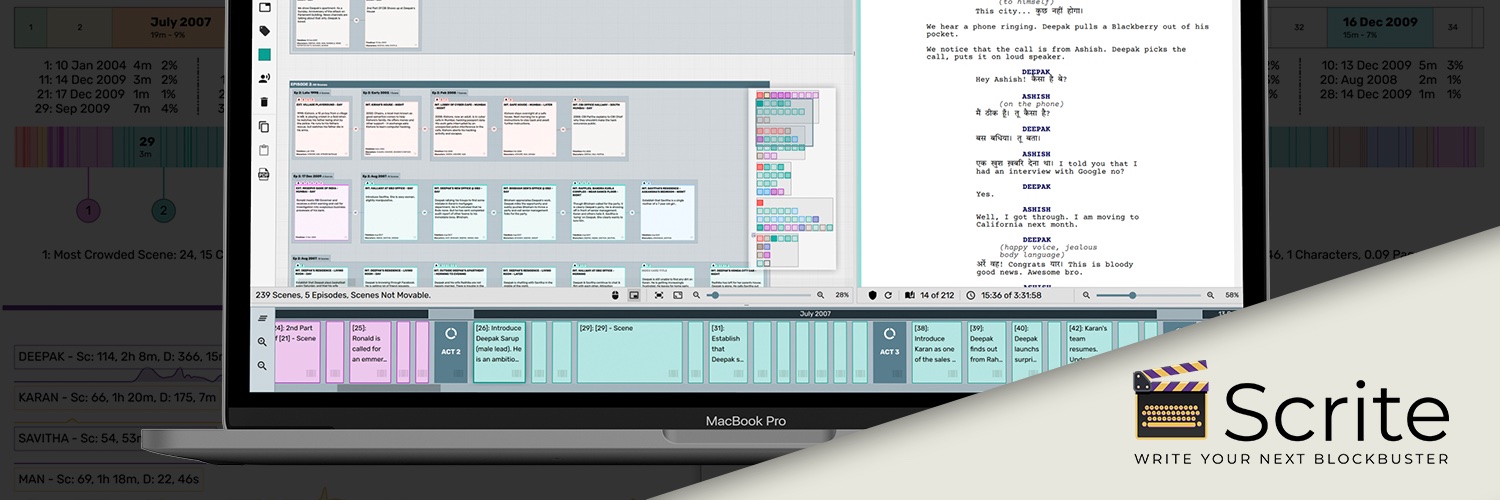Zoom in structure canvas next to 28%
Screen dimensions: 1500x500
[821, 295]
